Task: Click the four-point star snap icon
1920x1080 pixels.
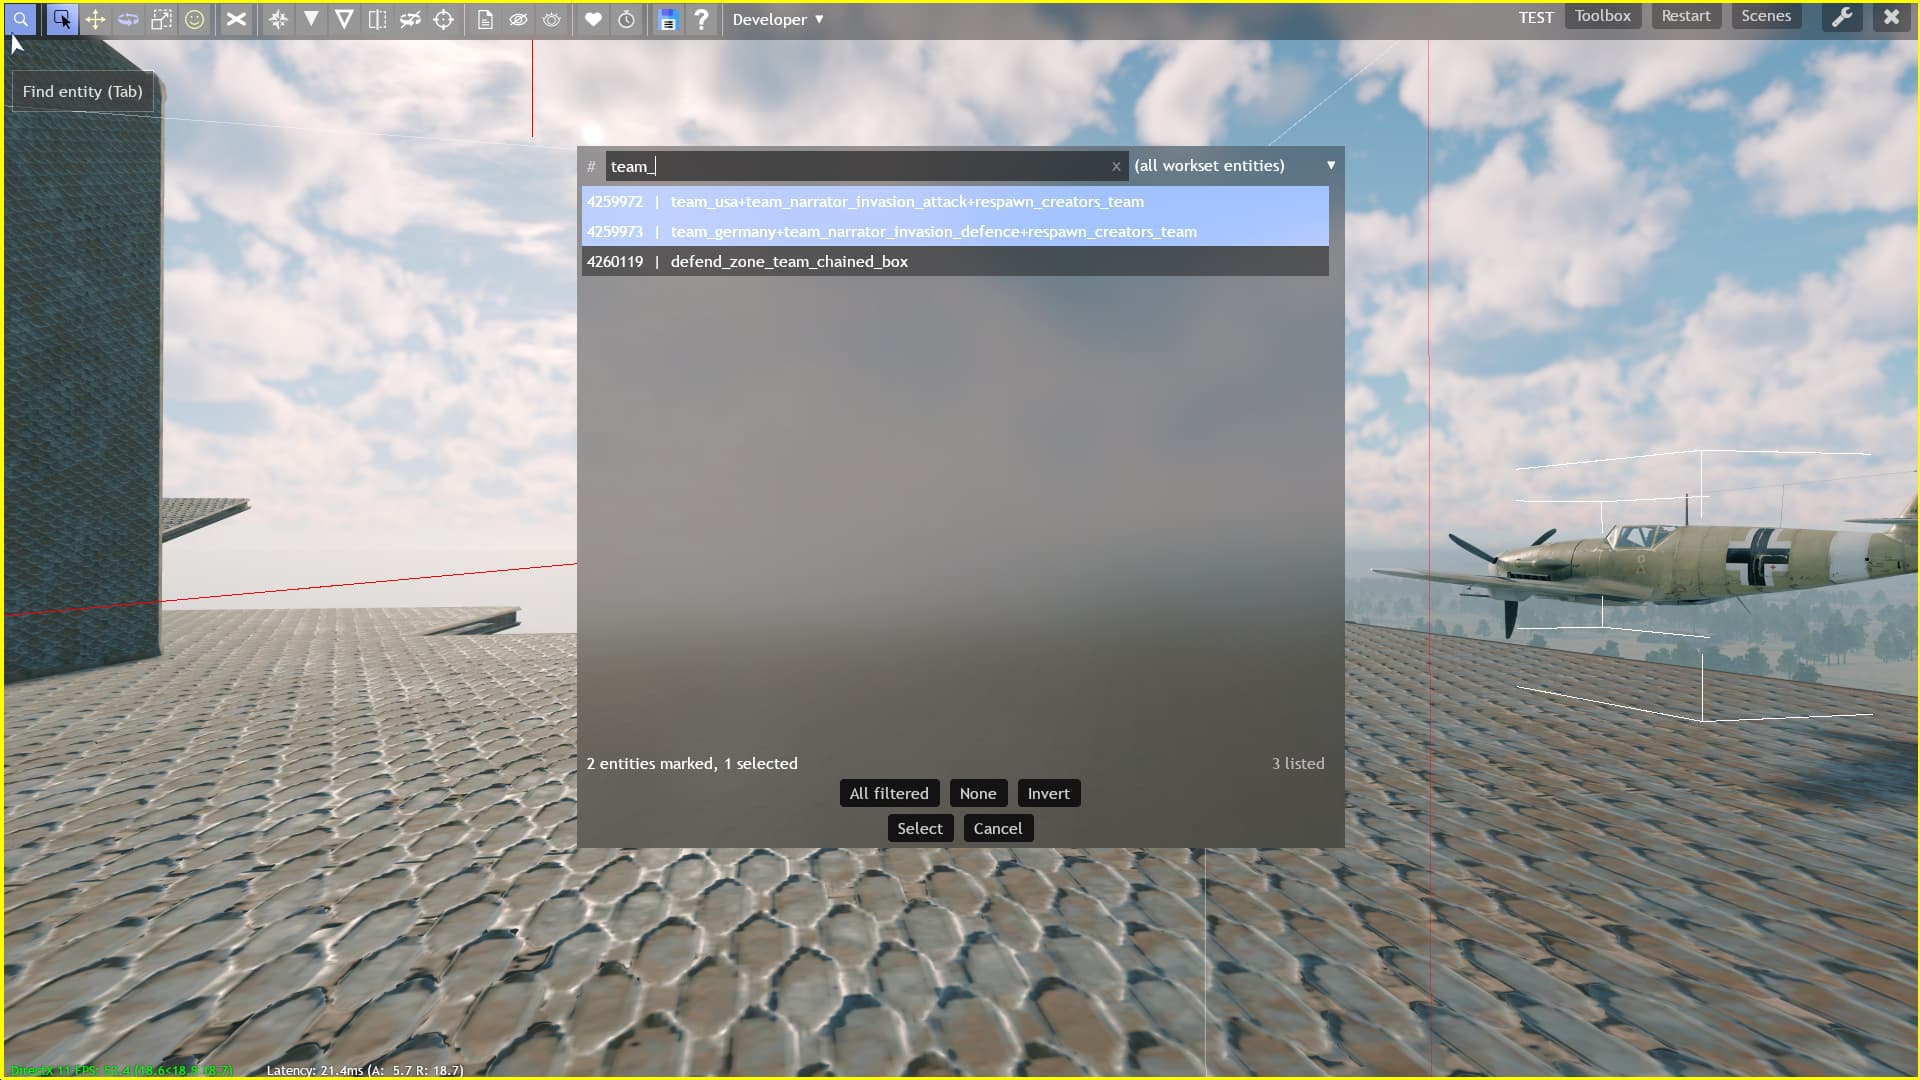Action: pos(278,19)
